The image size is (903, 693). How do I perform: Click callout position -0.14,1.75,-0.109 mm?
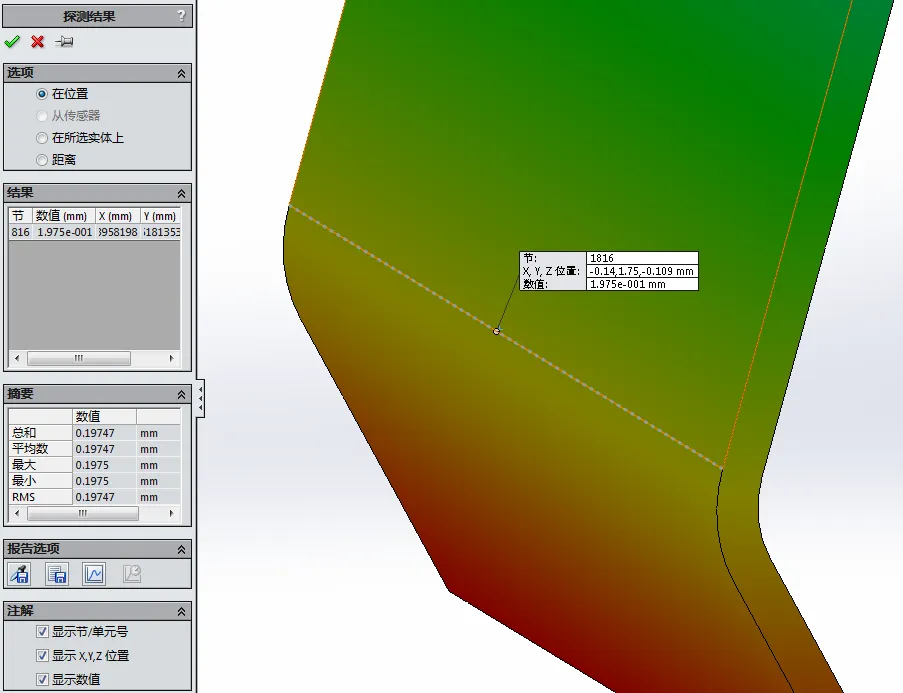(x=642, y=271)
